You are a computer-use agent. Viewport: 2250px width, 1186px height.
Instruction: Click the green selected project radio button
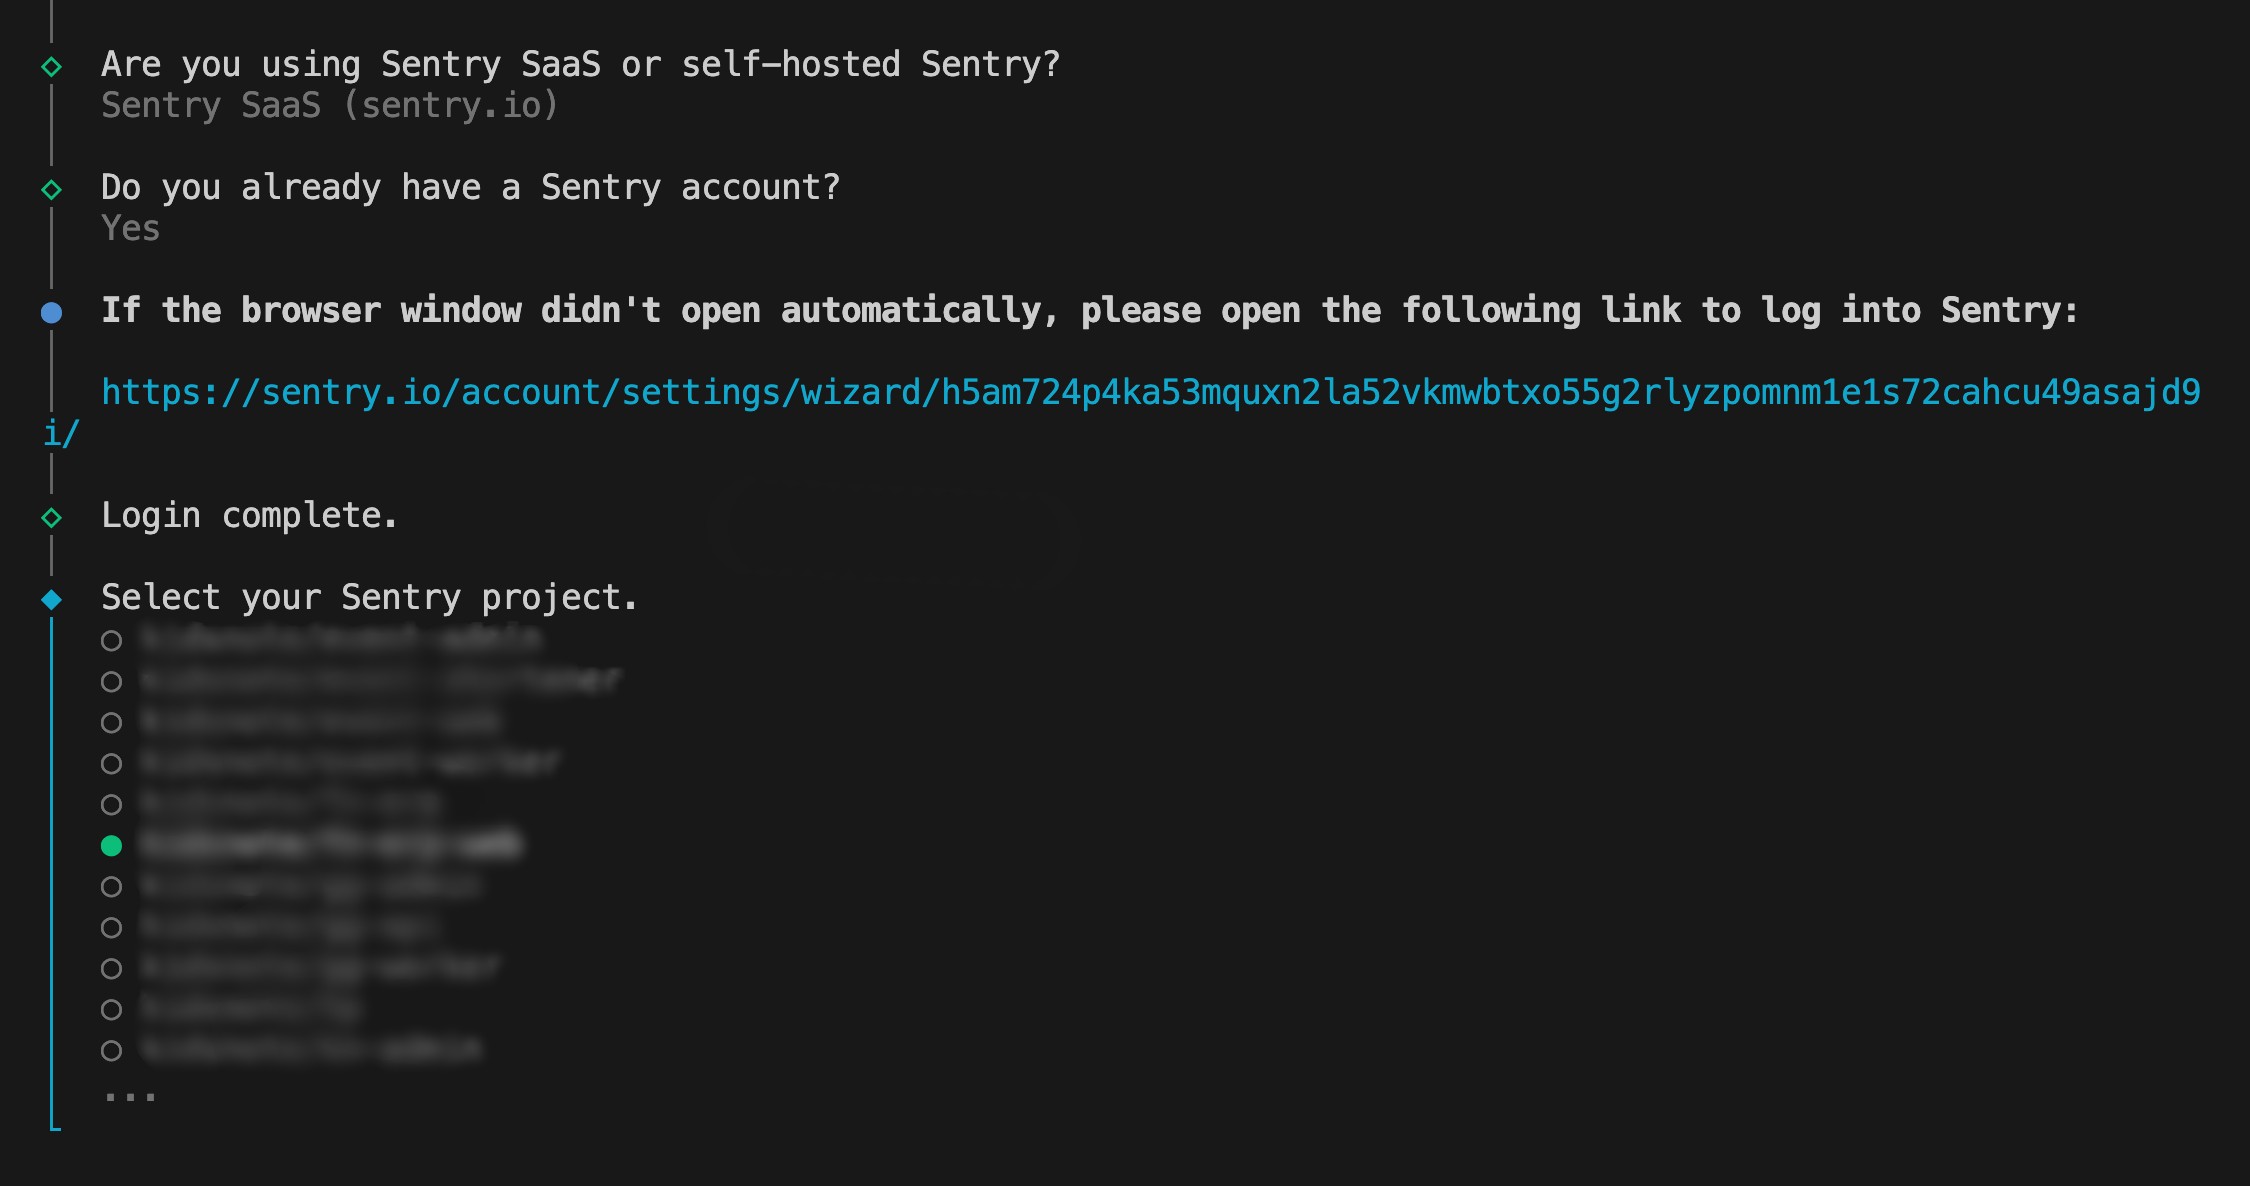112,846
